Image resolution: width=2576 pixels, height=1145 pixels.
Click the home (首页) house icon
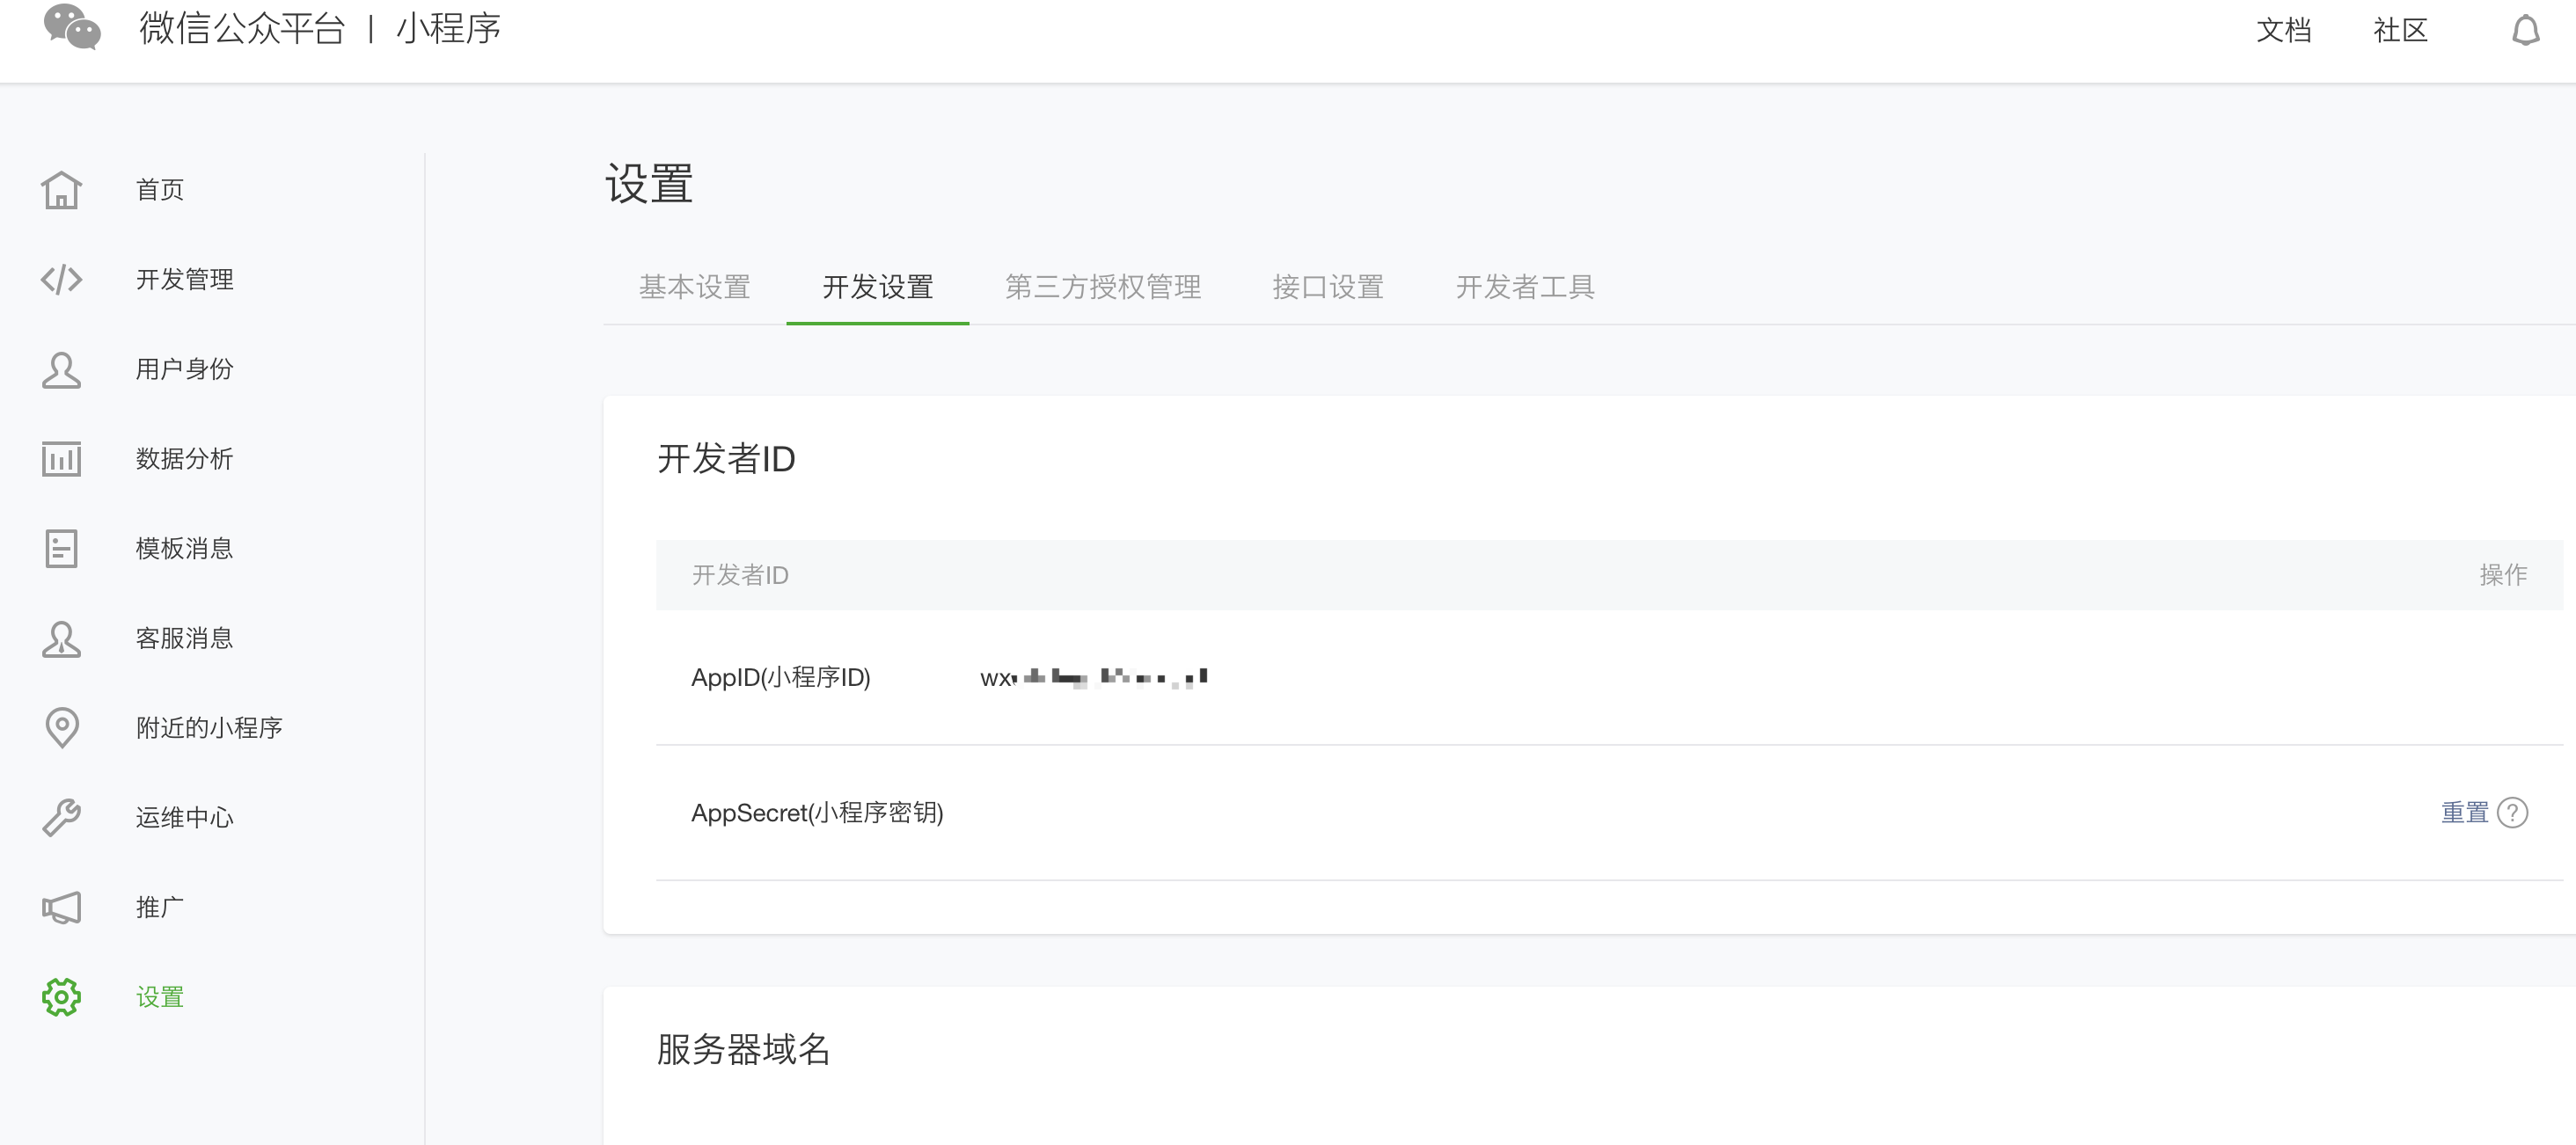click(61, 190)
